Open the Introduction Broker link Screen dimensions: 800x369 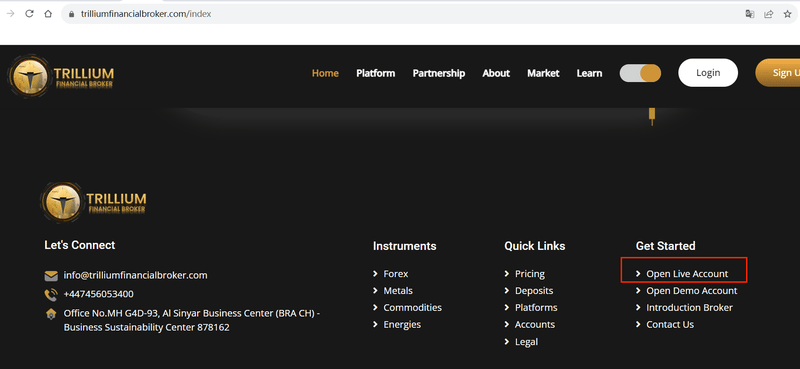(x=689, y=308)
